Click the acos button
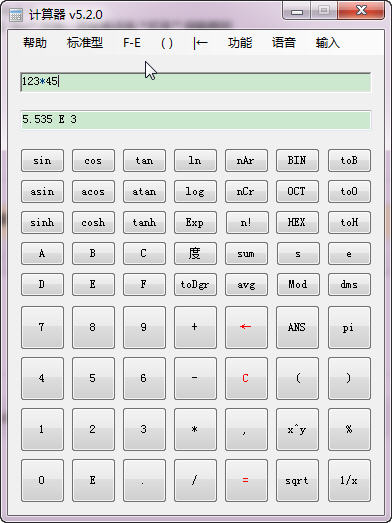This screenshot has height=523, width=392. point(93,191)
